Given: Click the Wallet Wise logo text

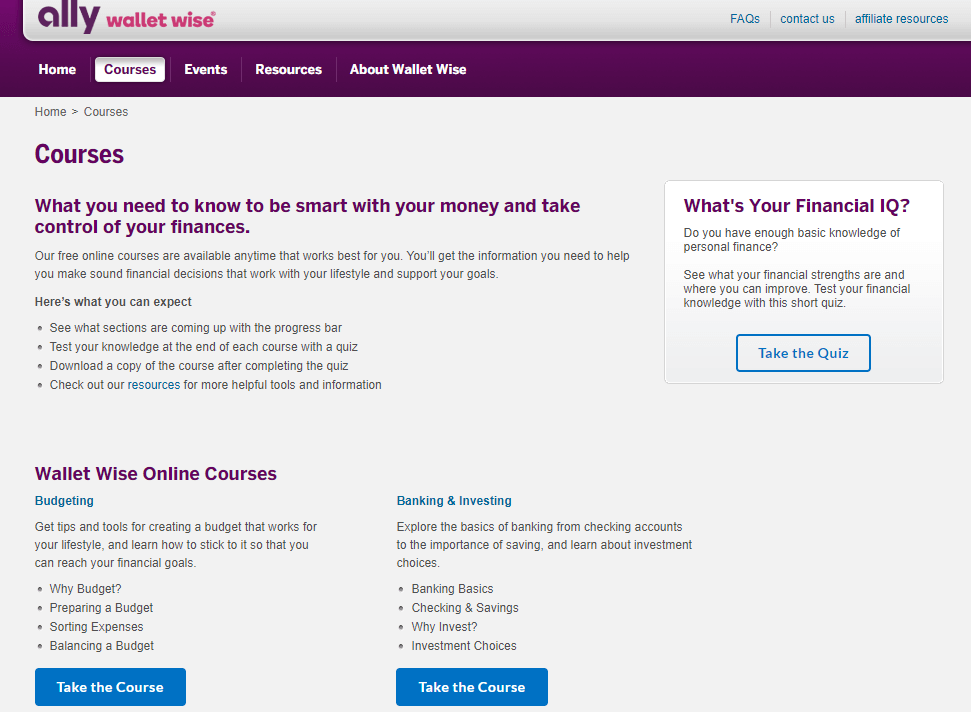Looking at the screenshot, I should pyautogui.click(x=161, y=20).
